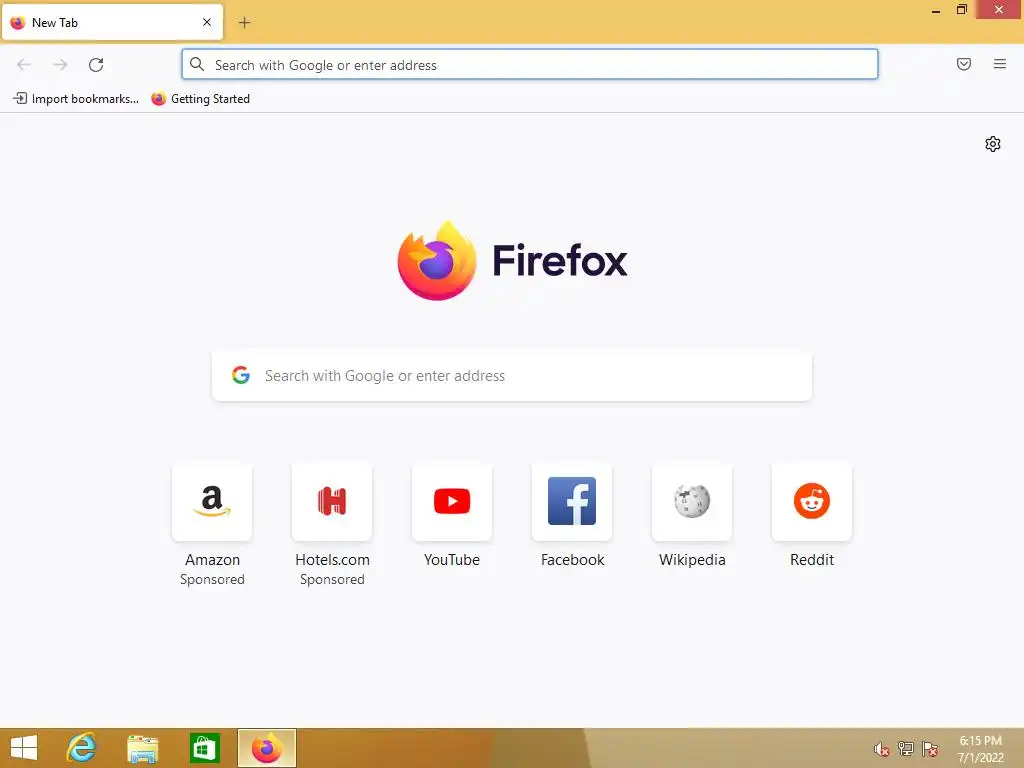This screenshot has width=1024, height=768.
Task: Open the Facebook shortcut tile
Action: pyautogui.click(x=572, y=502)
